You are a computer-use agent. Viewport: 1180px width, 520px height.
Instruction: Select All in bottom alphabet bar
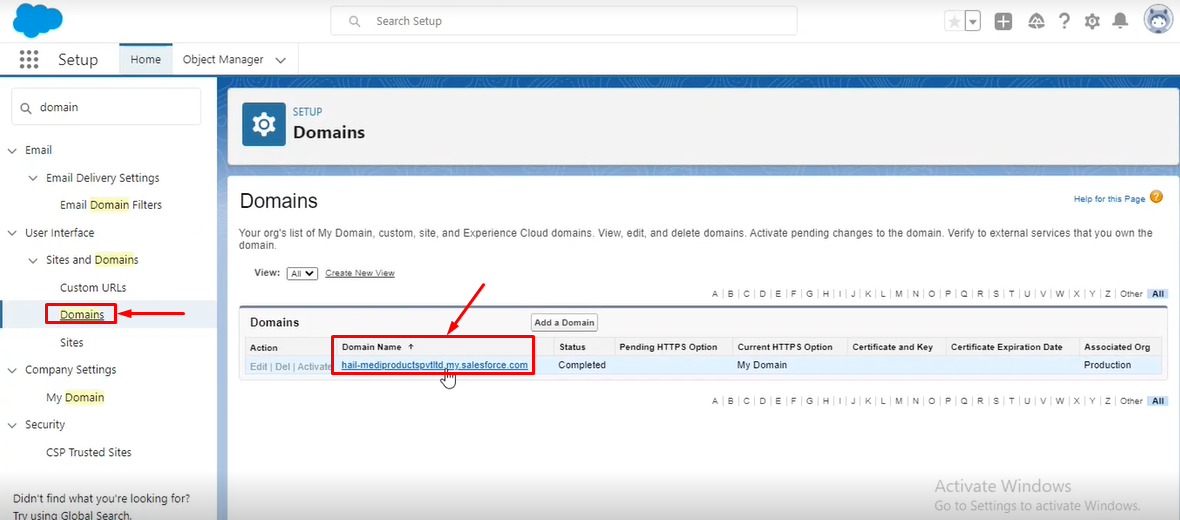pos(1158,401)
